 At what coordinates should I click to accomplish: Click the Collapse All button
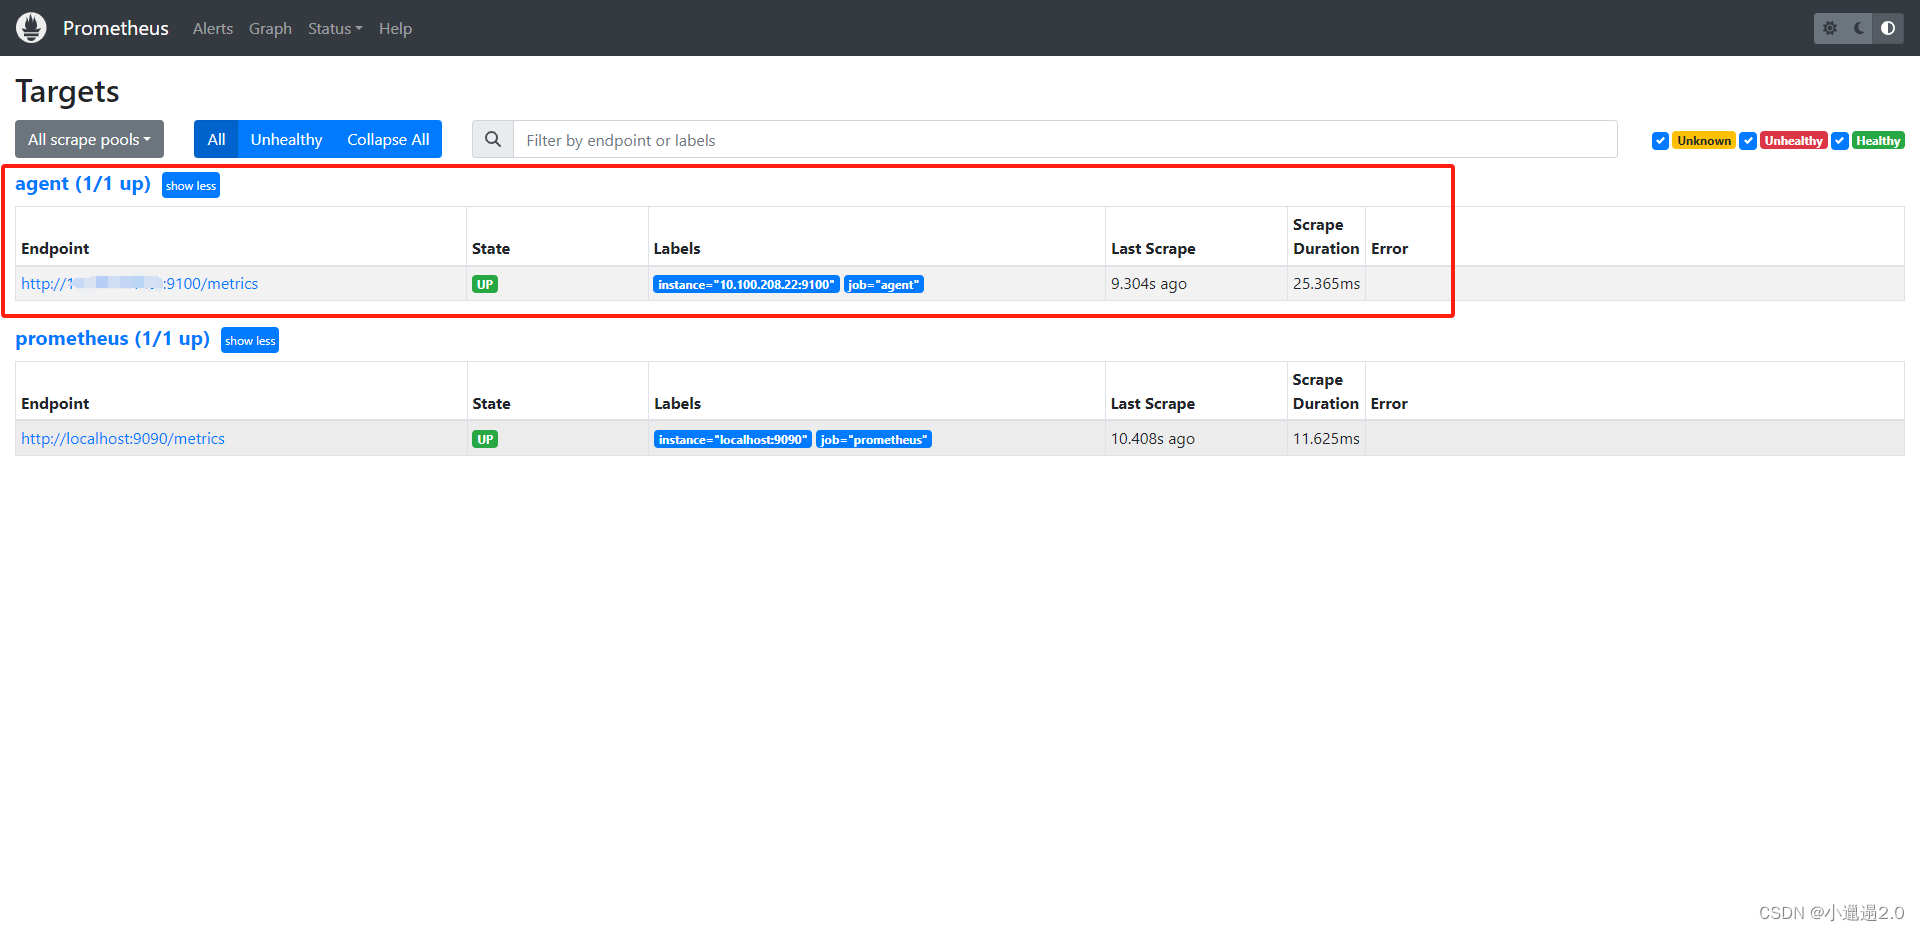(388, 140)
